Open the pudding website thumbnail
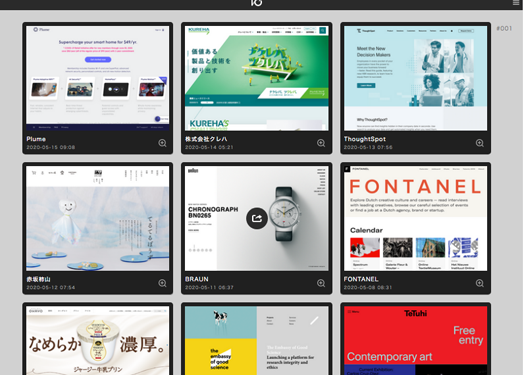Image resolution: width=523 pixels, height=375 pixels. pyautogui.click(x=98, y=341)
